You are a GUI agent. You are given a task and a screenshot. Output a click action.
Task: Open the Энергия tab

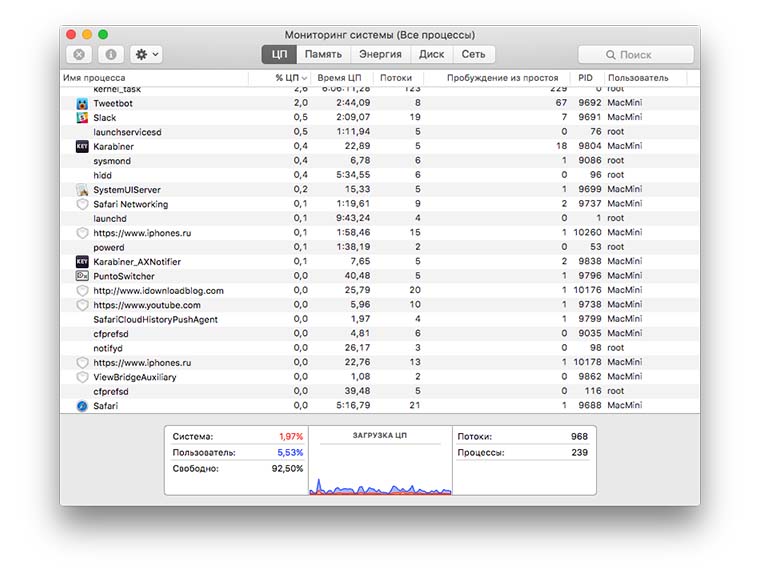[380, 55]
